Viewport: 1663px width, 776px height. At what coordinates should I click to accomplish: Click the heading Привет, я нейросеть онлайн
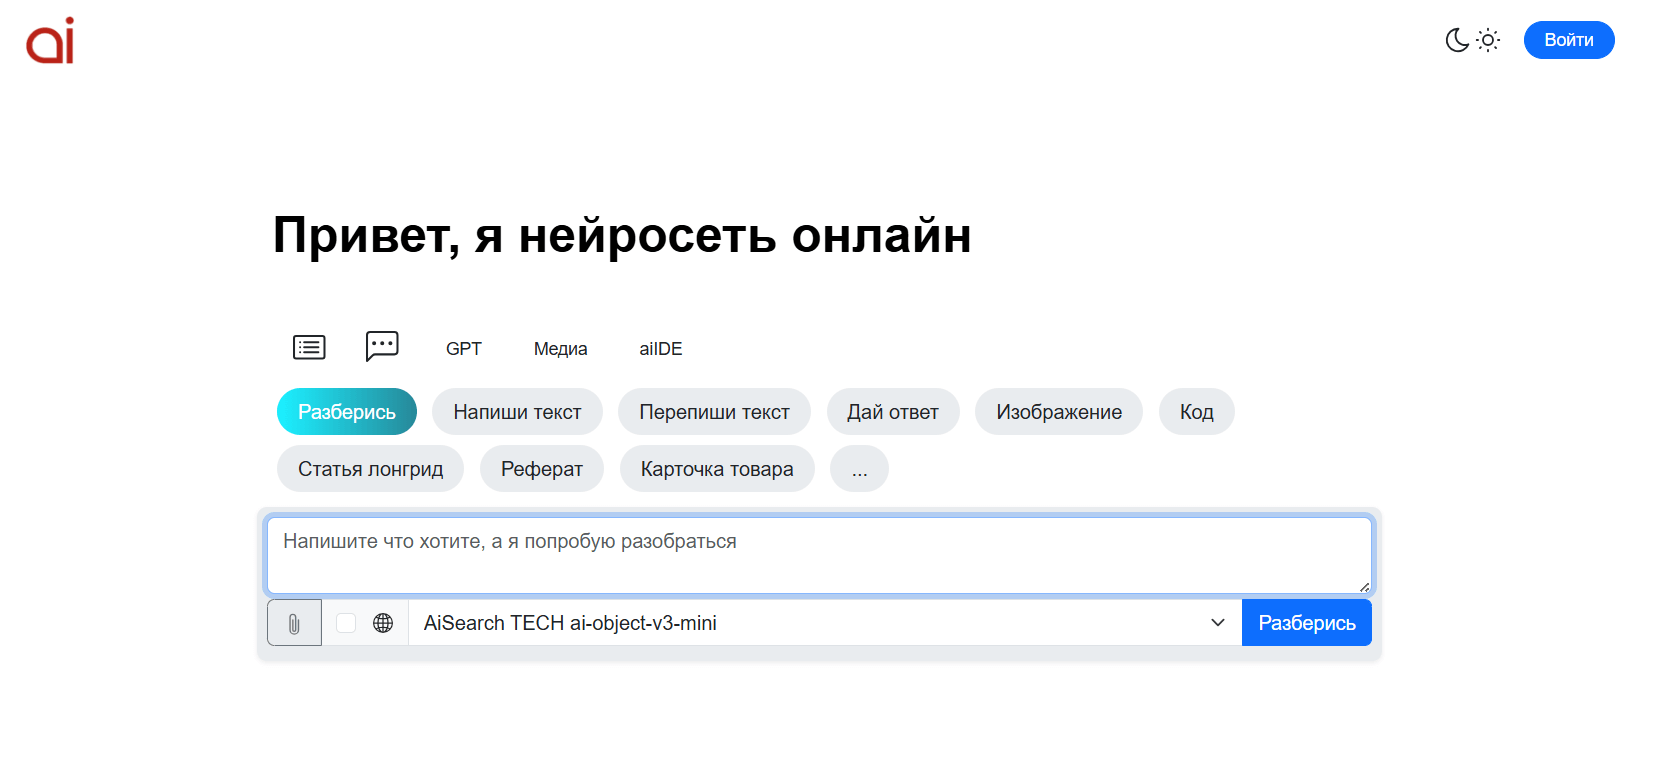622,236
